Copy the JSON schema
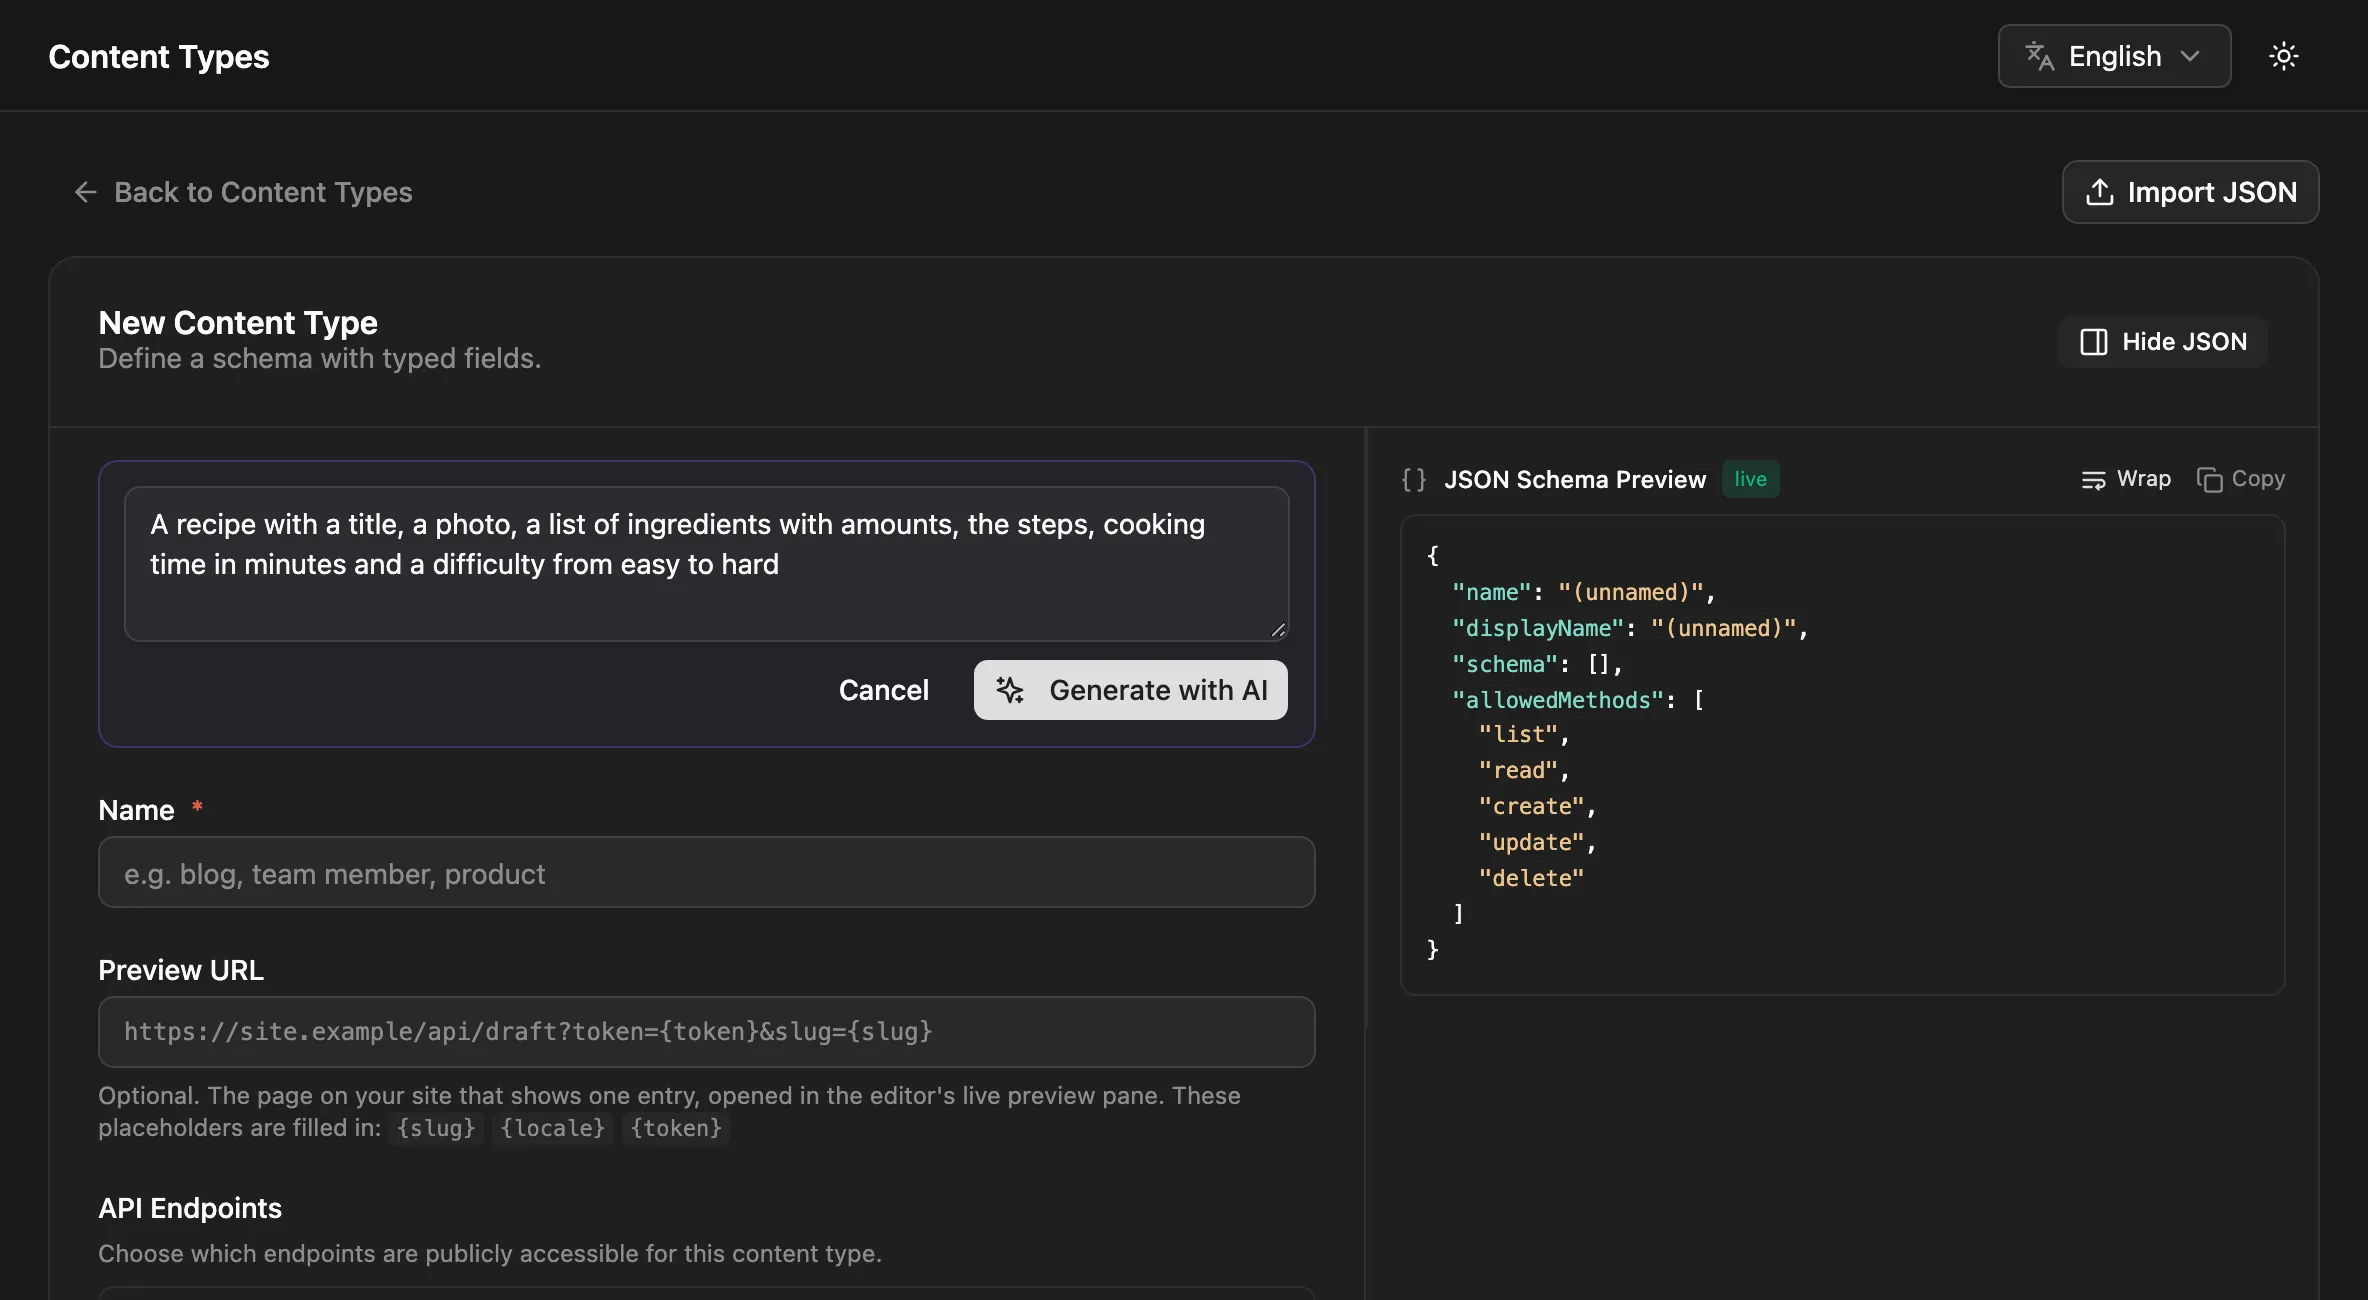Screen dimensions: 2368x1300 pyautogui.click(x=2241, y=479)
